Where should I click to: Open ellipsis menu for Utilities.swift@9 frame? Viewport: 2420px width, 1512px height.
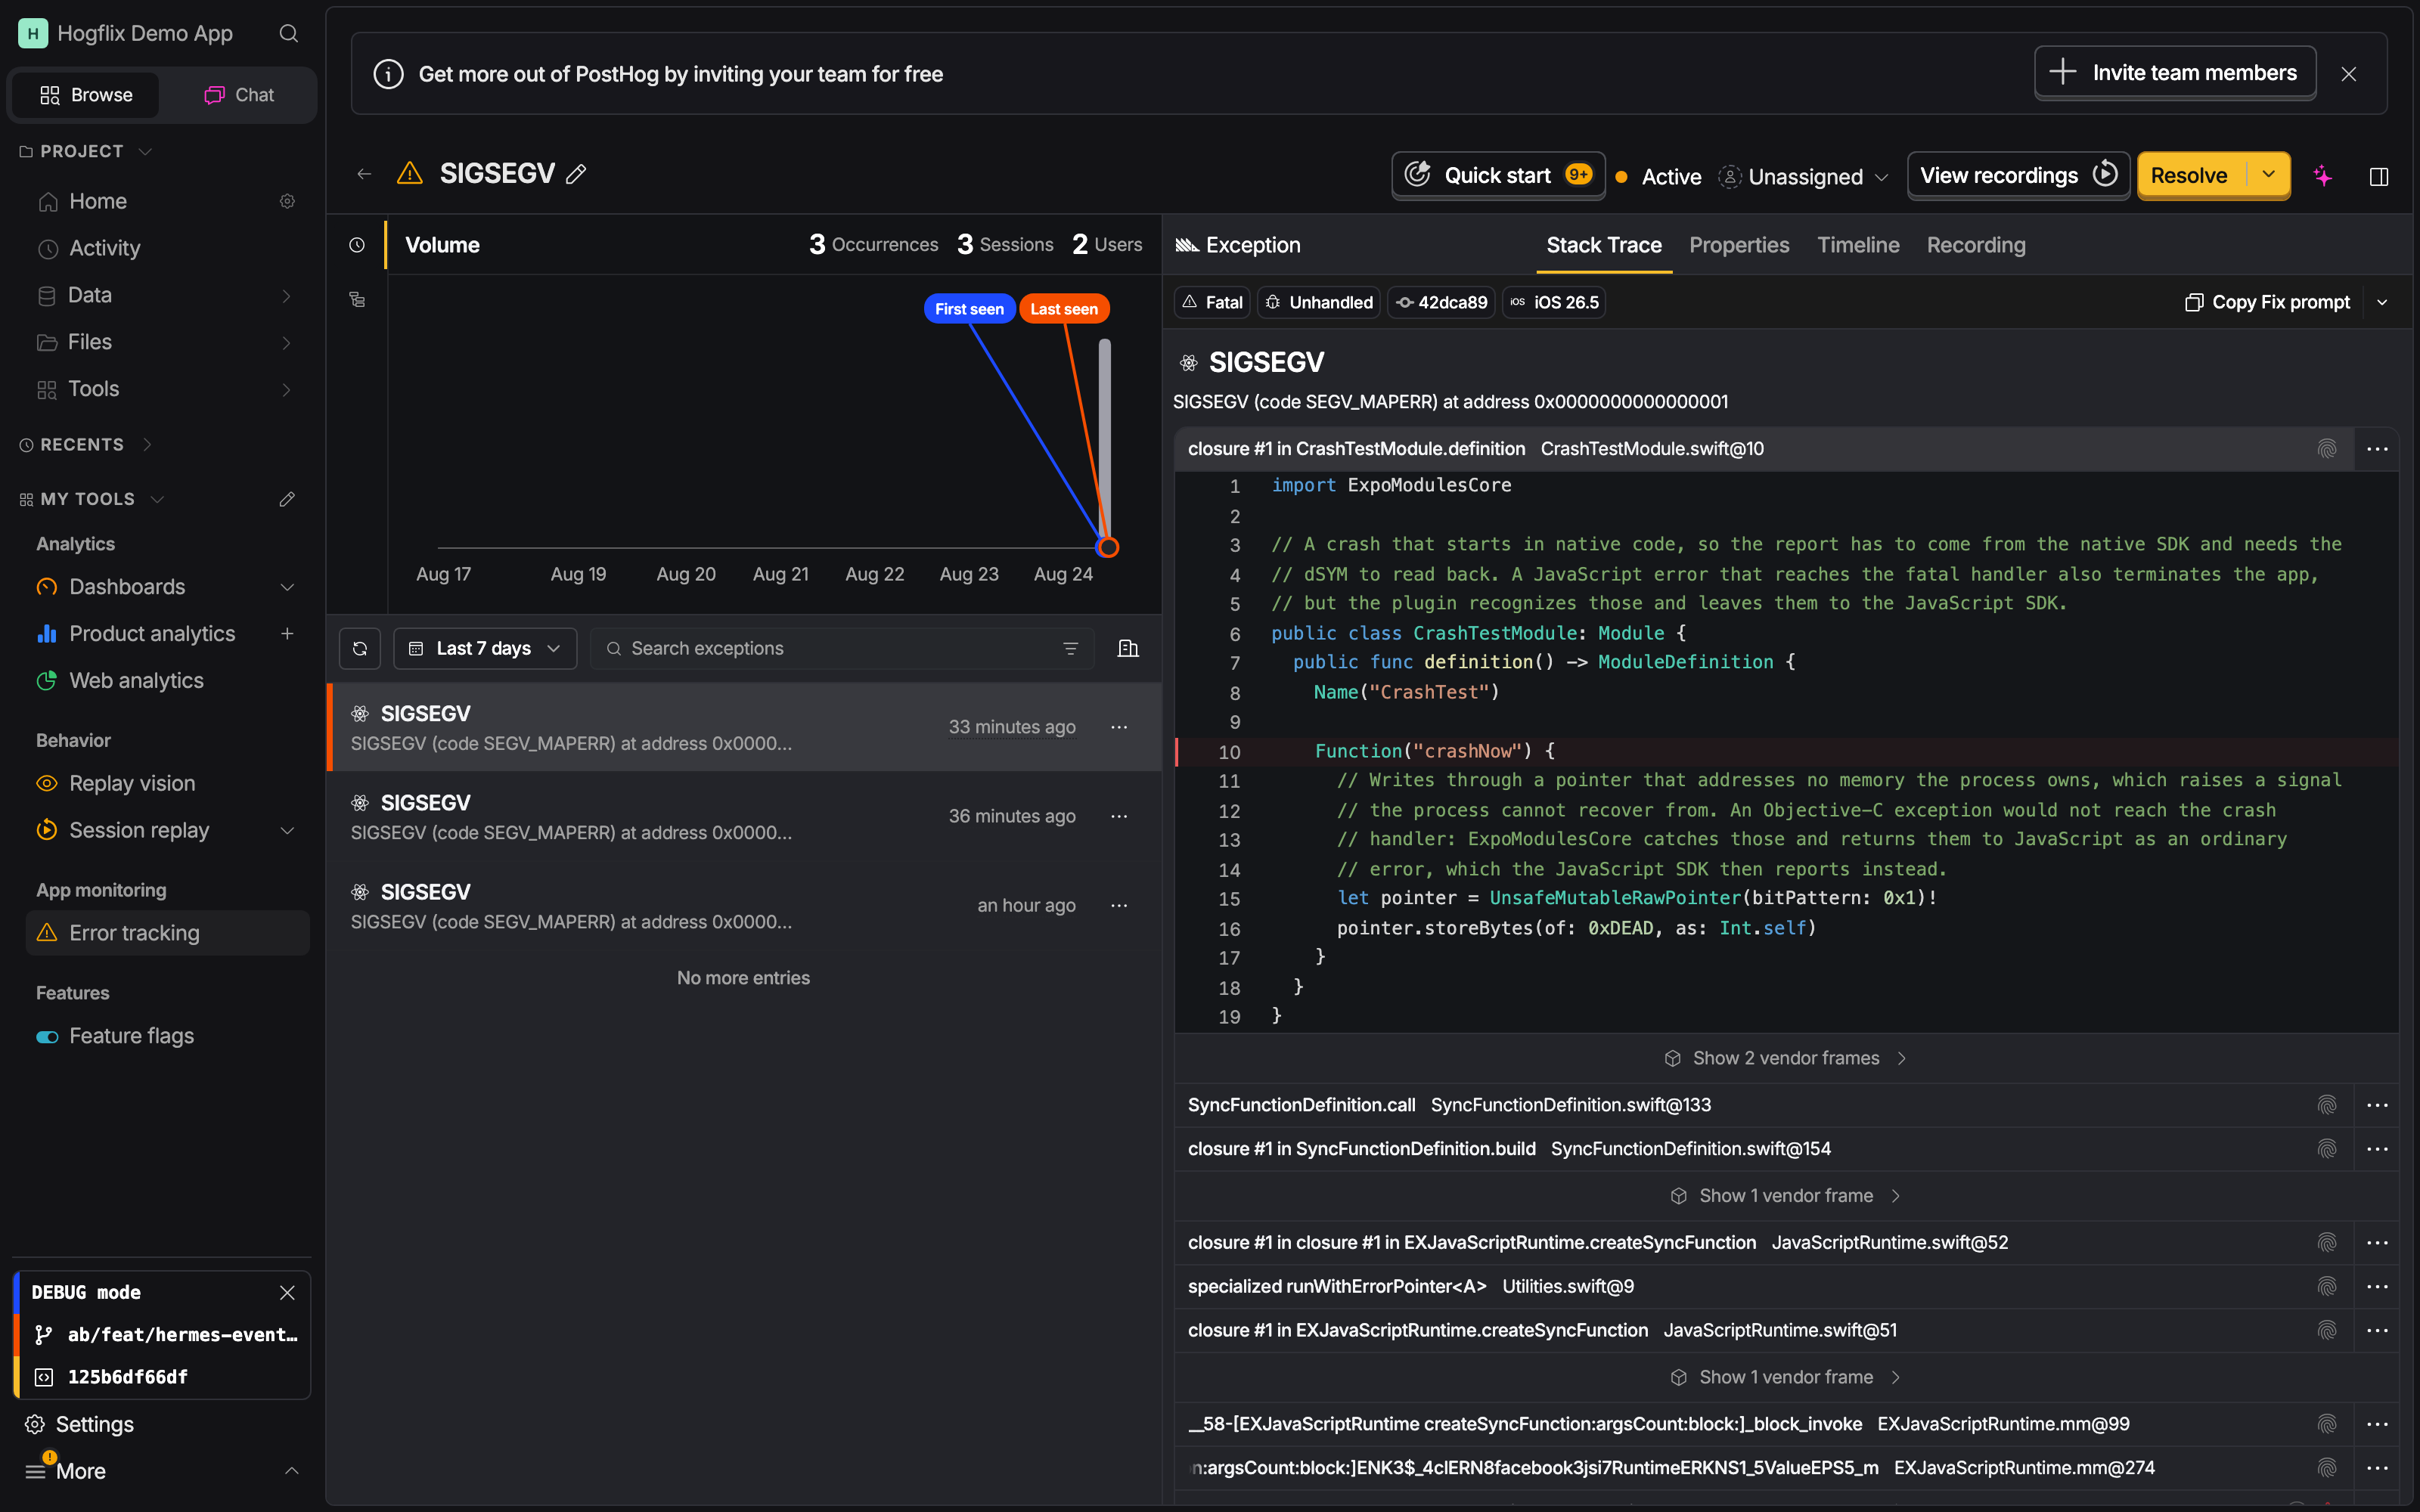[x=2377, y=1286]
